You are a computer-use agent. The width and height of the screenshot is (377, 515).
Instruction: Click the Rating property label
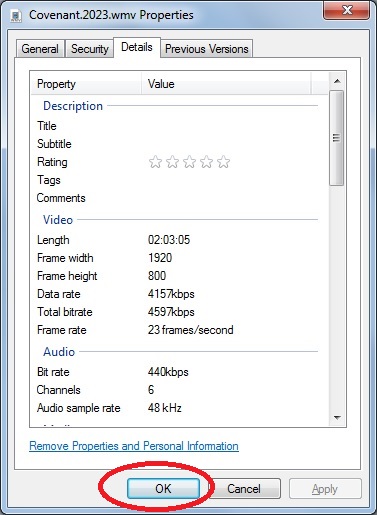[52, 162]
